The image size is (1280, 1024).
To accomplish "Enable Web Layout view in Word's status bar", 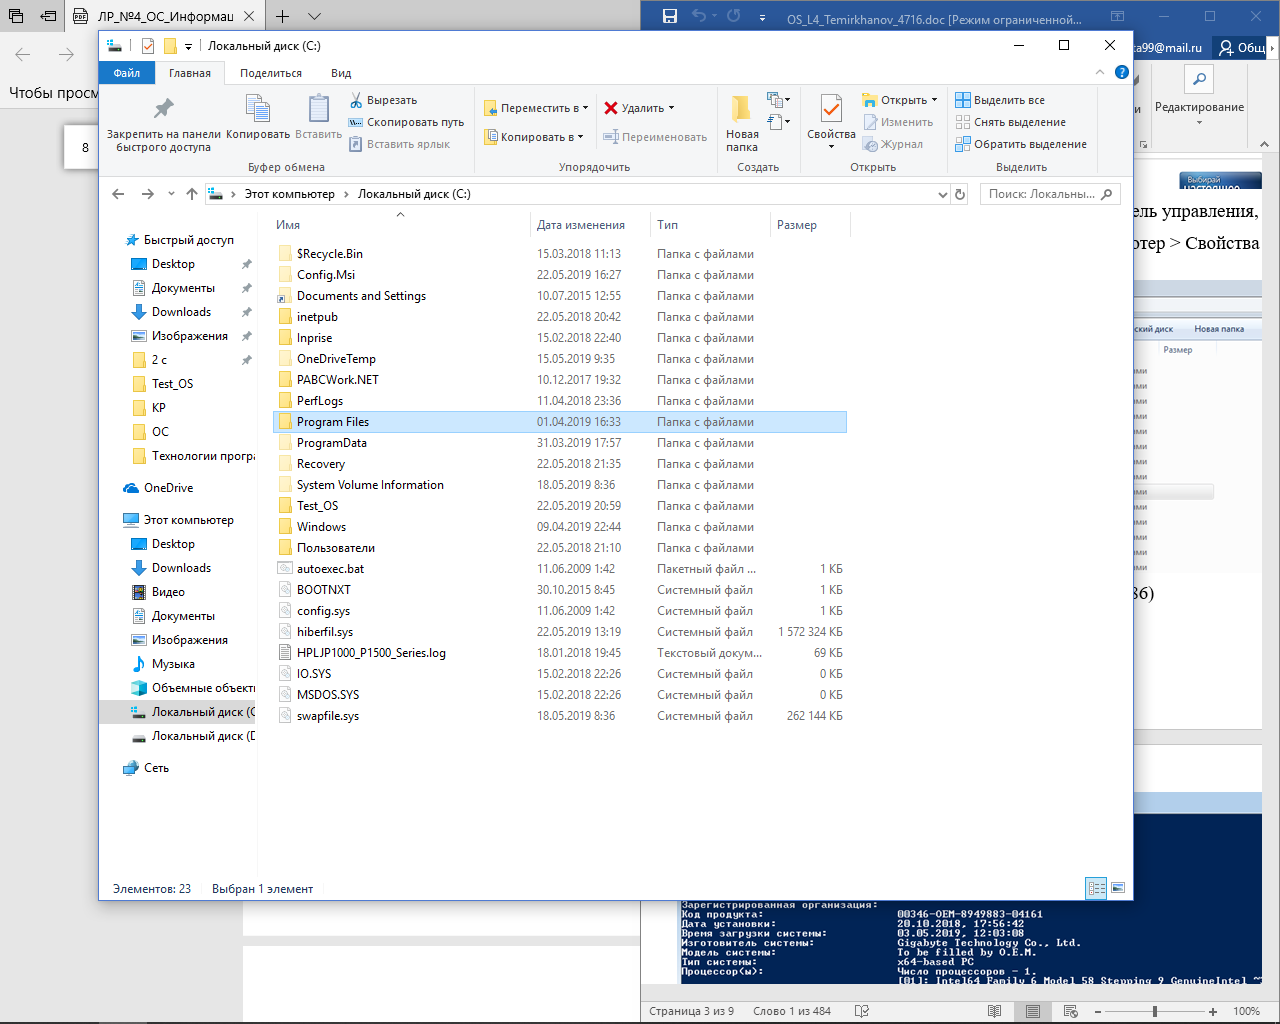I will tap(1070, 1011).
